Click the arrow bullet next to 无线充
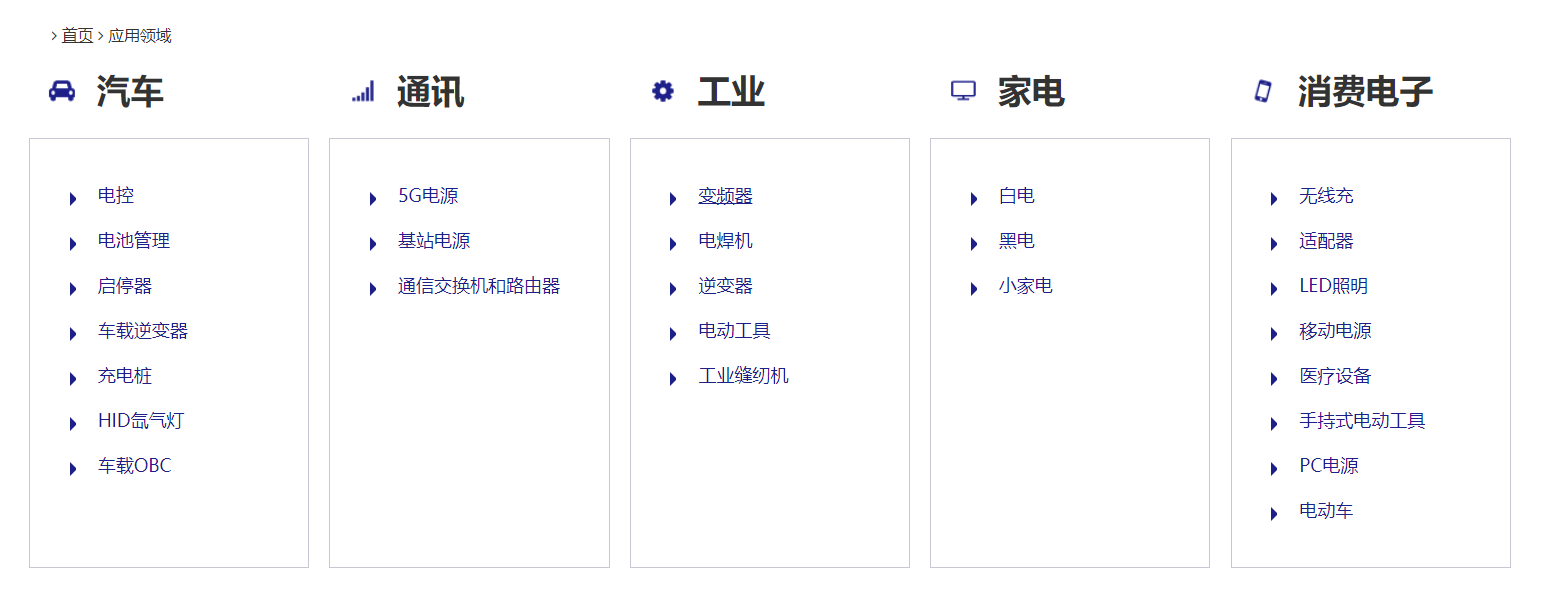 1274,198
